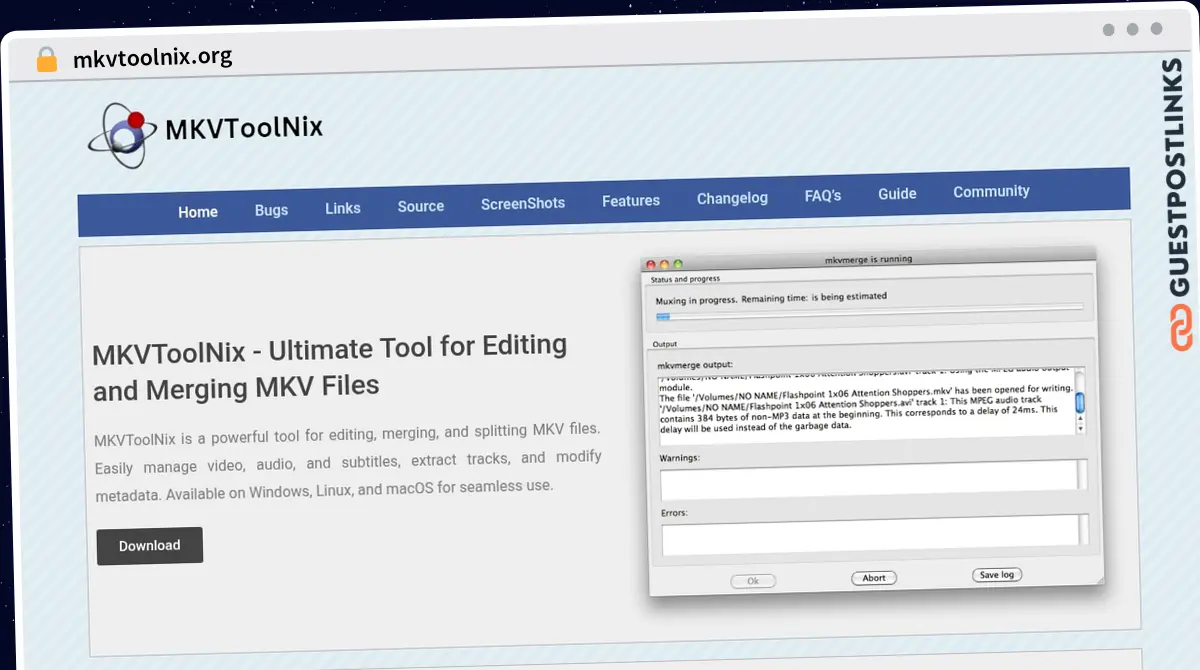This screenshot has height=670, width=1200.
Task: Click inside the Warnings text box
Action: click(x=866, y=478)
